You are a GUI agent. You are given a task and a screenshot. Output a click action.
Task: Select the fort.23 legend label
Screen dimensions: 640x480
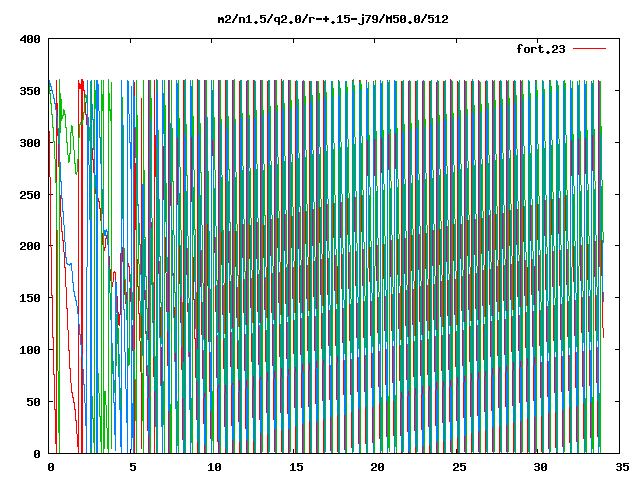[541, 49]
